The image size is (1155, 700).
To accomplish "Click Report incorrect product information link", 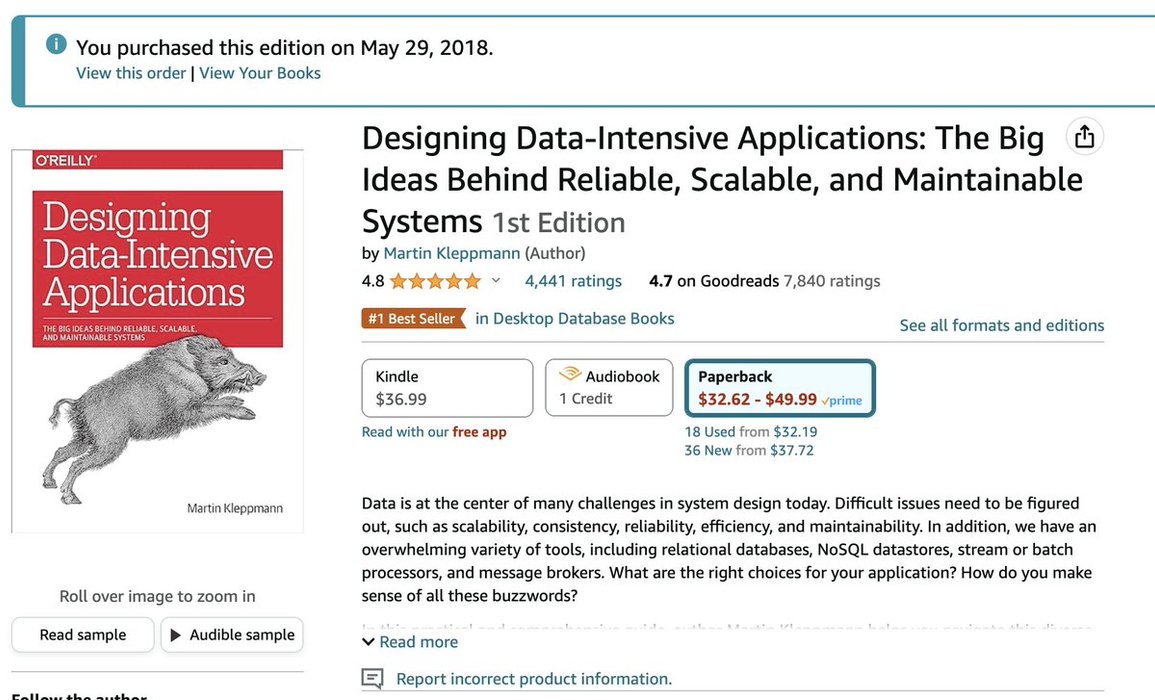I will [534, 679].
